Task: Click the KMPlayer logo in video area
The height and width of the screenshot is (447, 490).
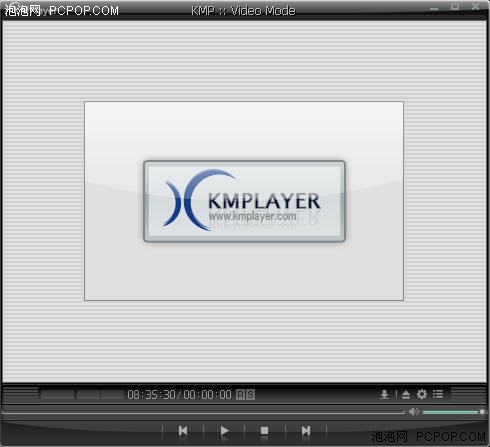Action: click(x=244, y=201)
